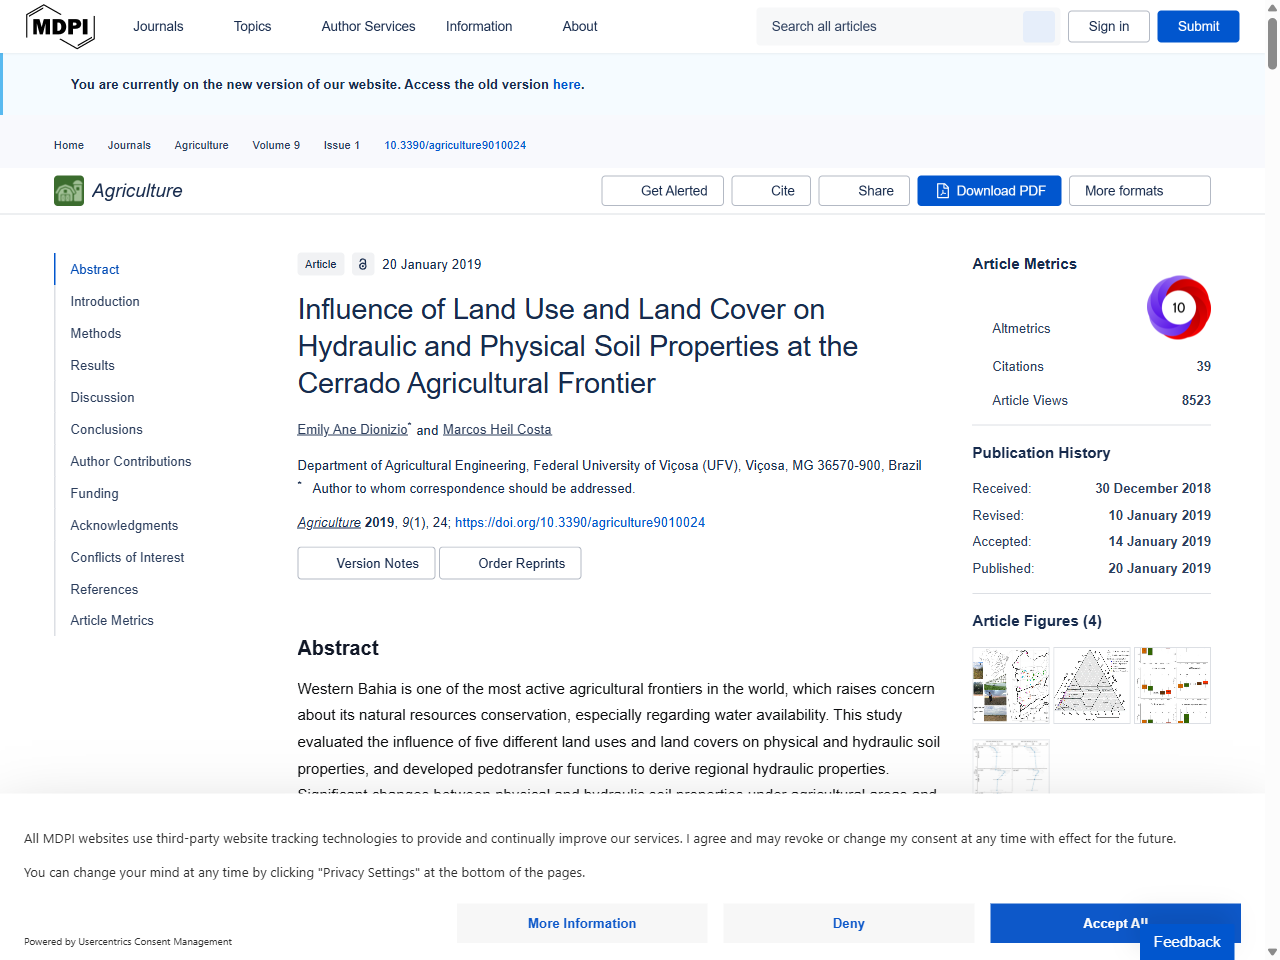Follow the article DOI link

[579, 522]
